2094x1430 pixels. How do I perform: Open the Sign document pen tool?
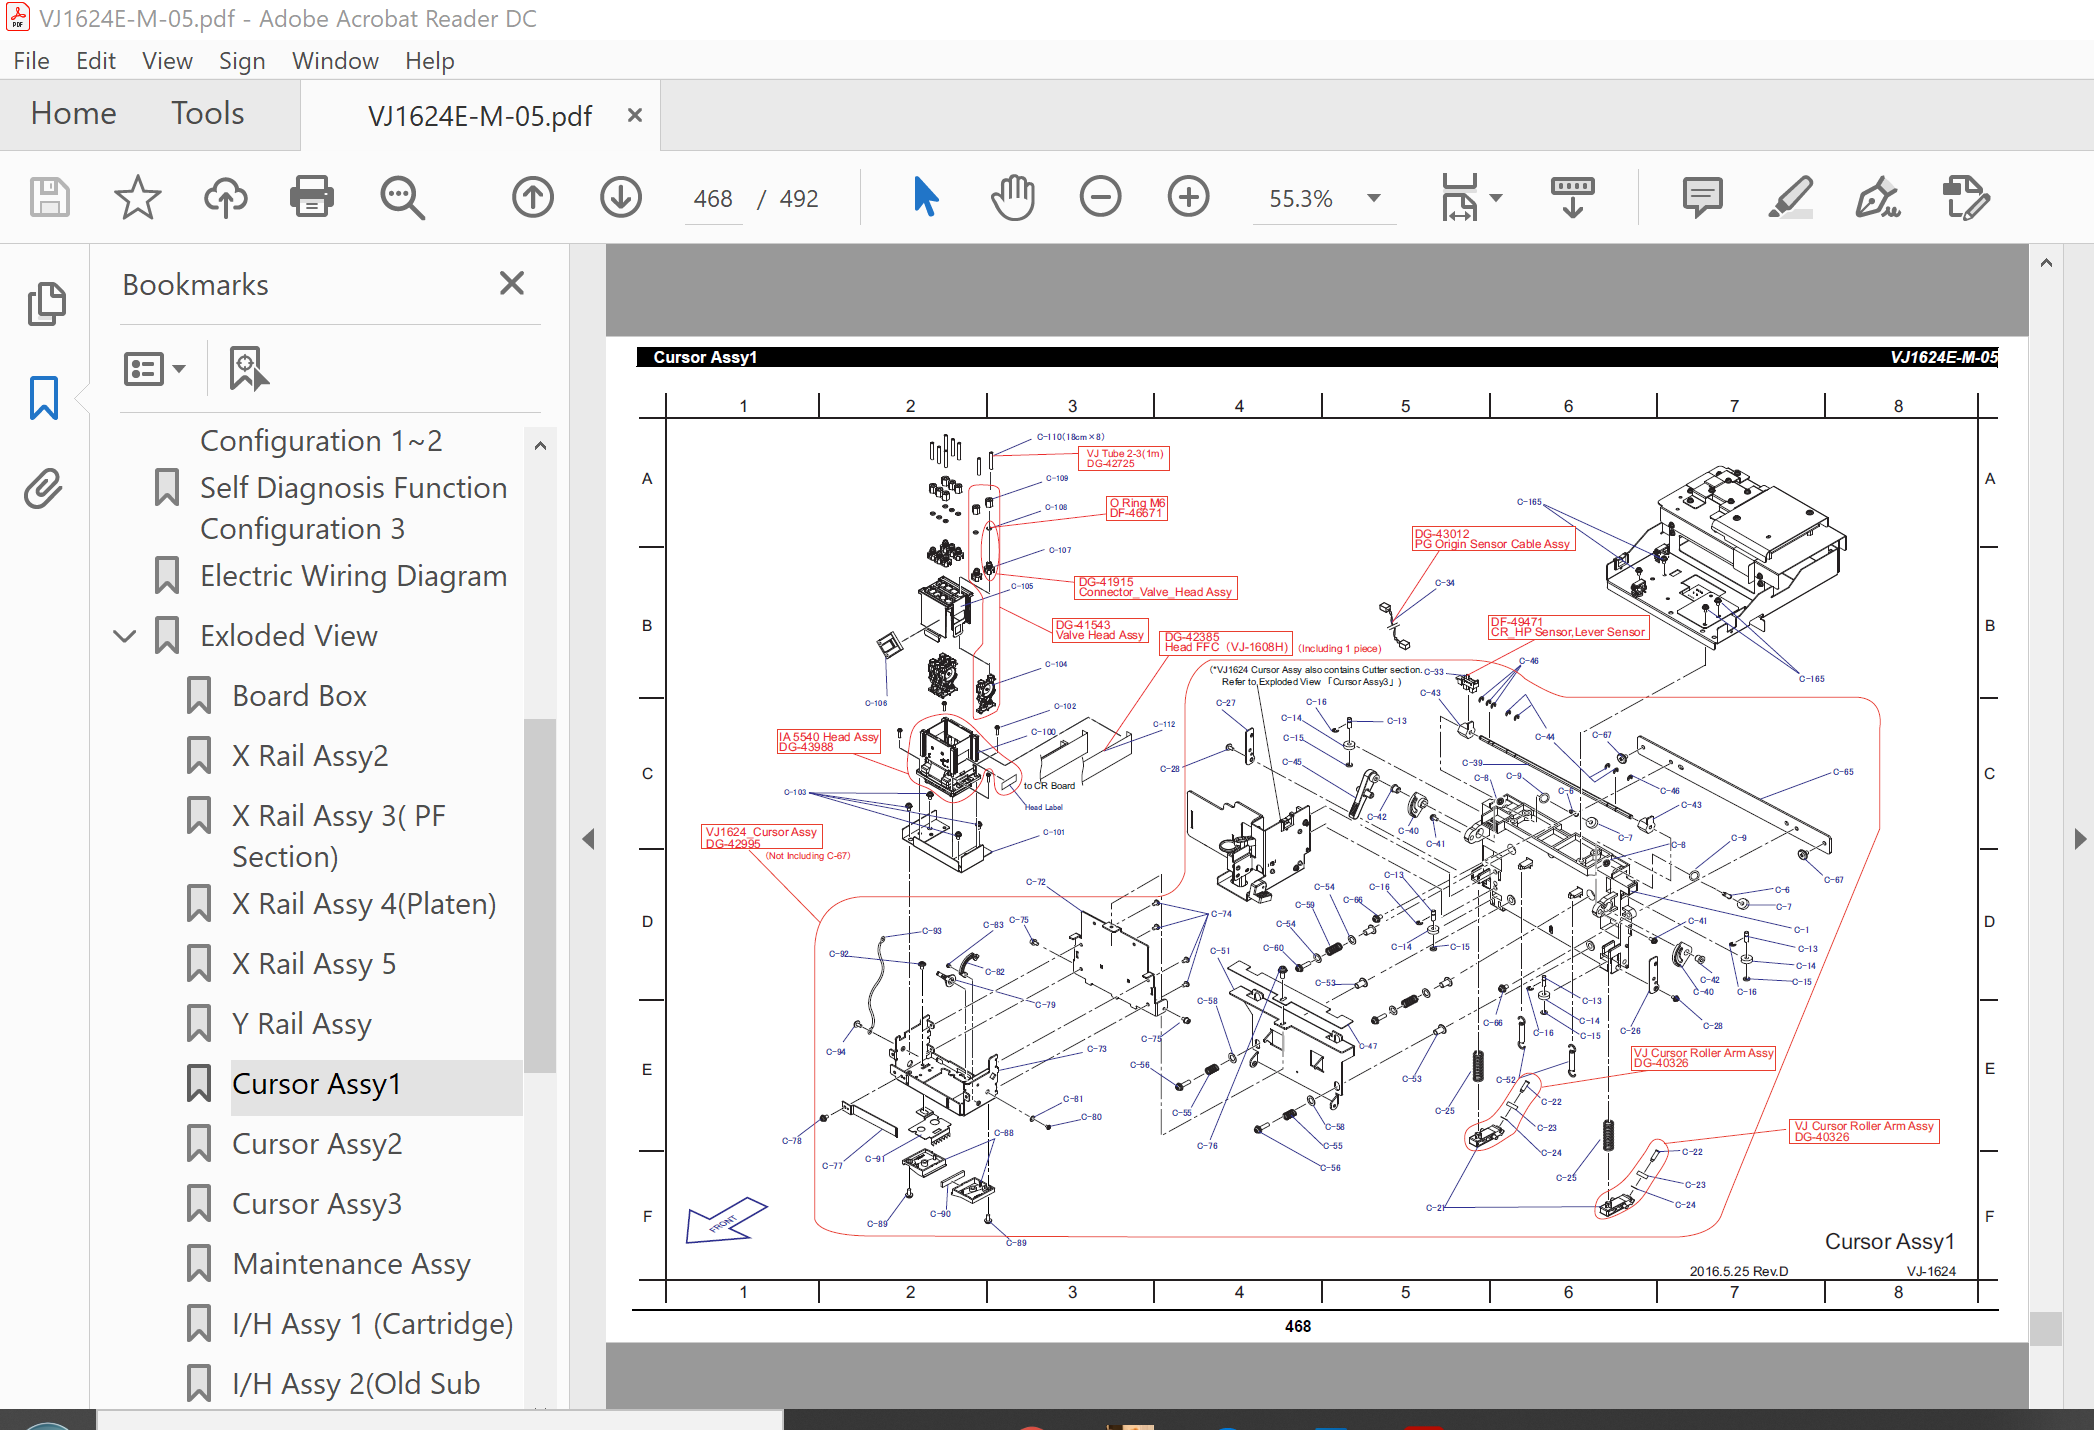[x=1877, y=197]
